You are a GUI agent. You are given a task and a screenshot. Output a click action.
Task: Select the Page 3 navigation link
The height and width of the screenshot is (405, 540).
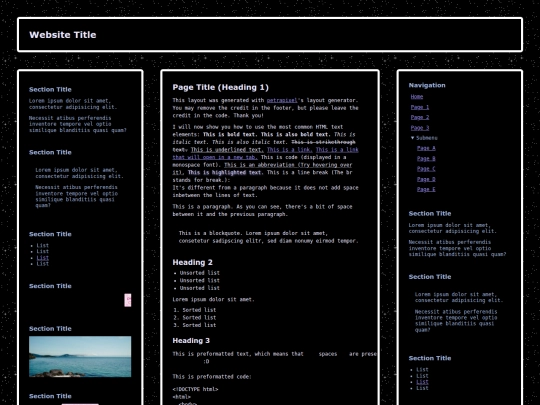pos(420,128)
